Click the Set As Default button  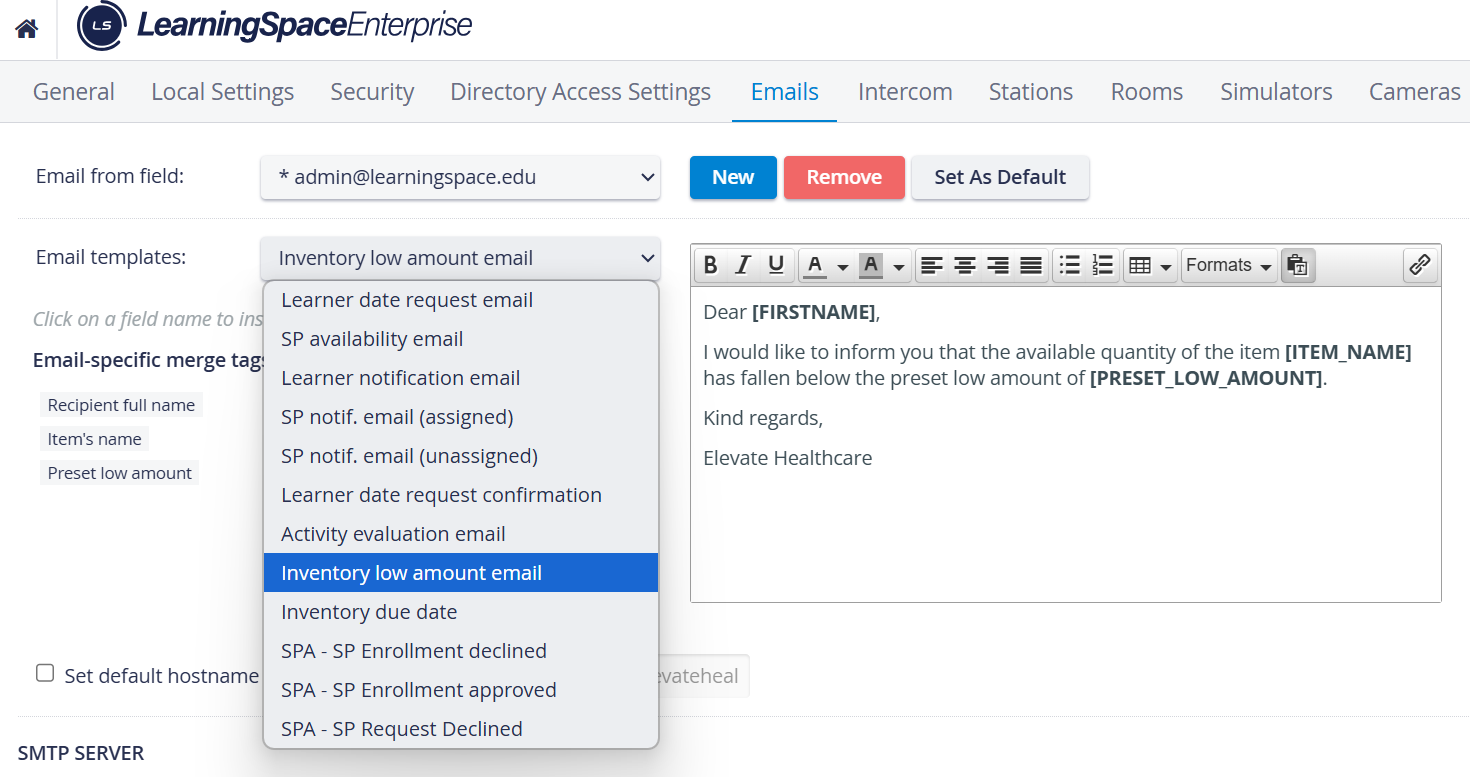(1000, 177)
